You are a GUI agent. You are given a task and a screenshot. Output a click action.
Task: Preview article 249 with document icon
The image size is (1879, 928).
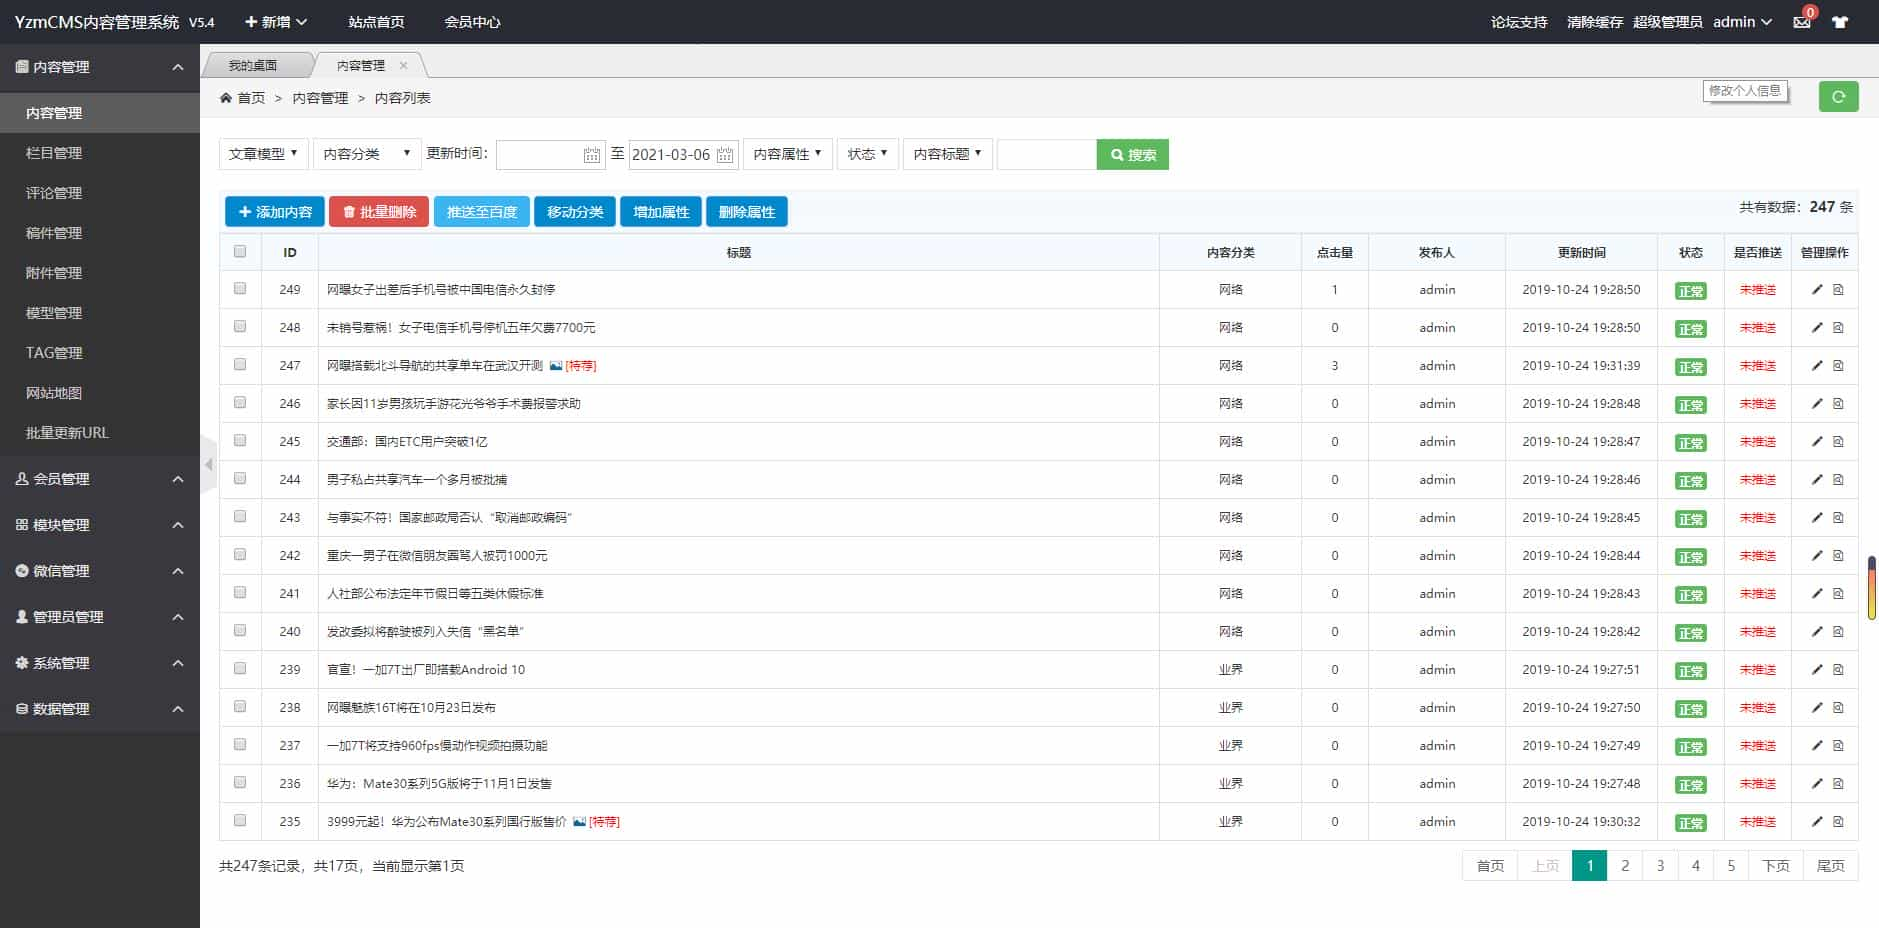[1838, 289]
